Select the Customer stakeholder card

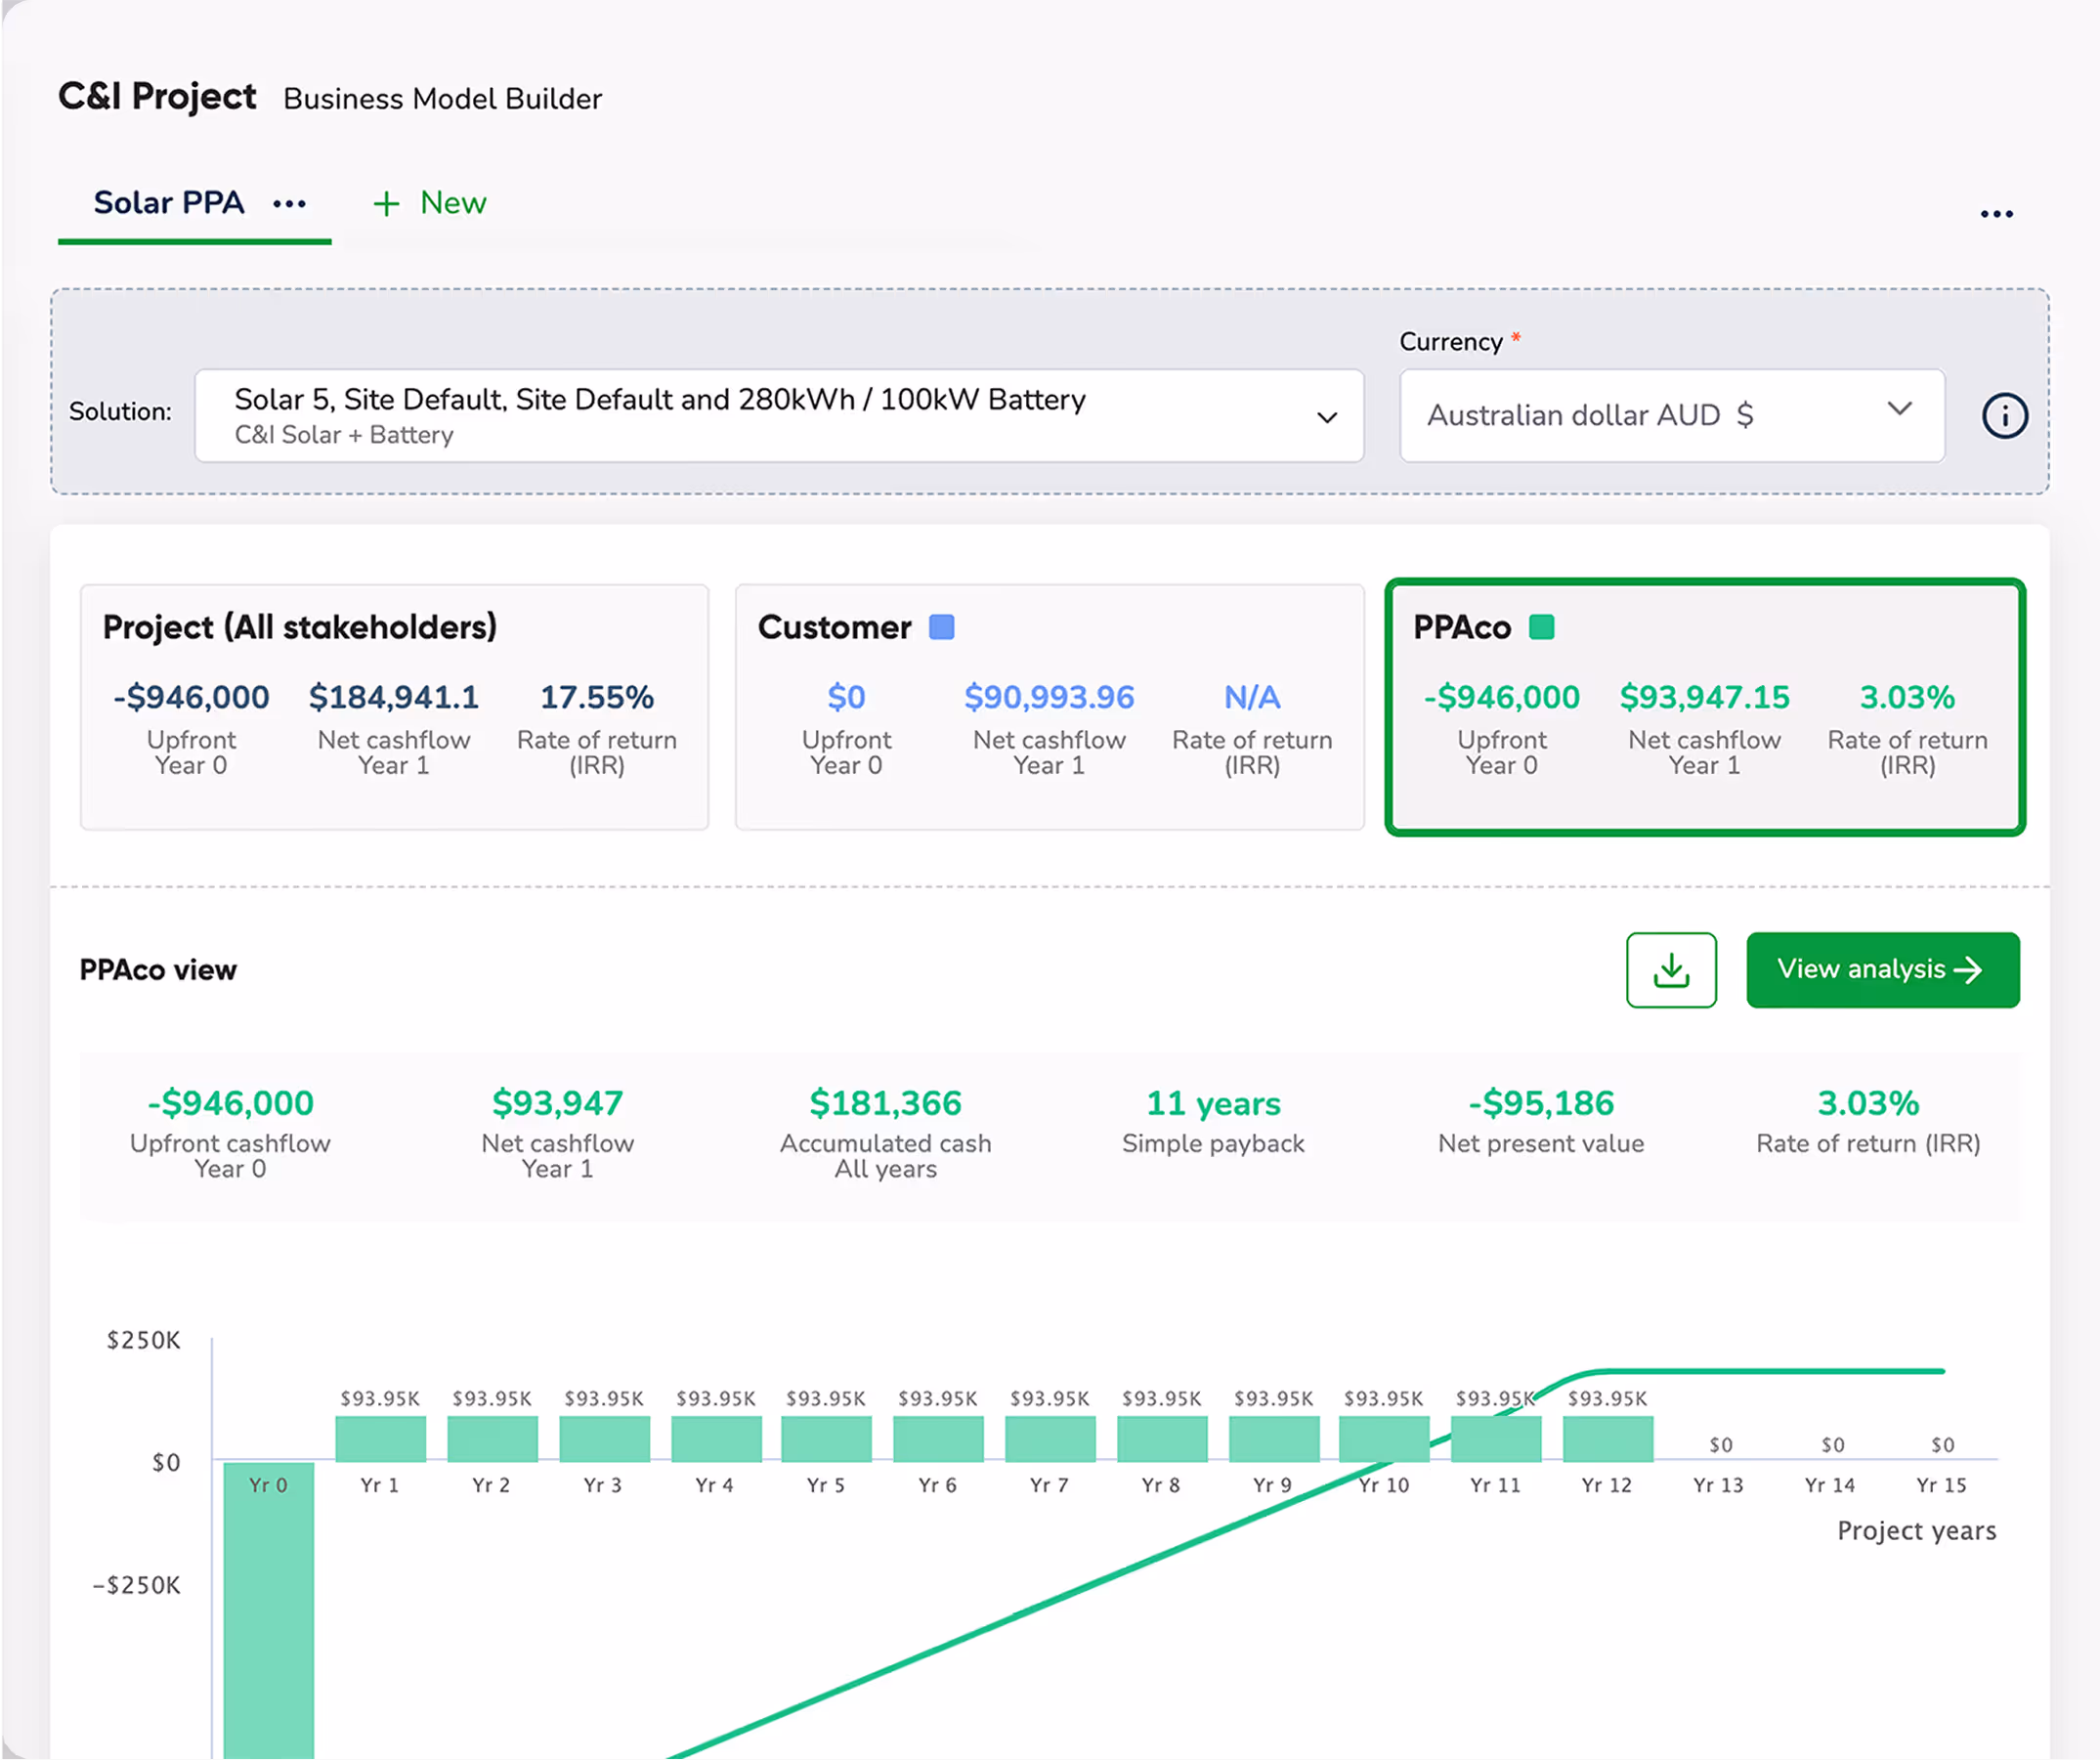coord(1049,707)
